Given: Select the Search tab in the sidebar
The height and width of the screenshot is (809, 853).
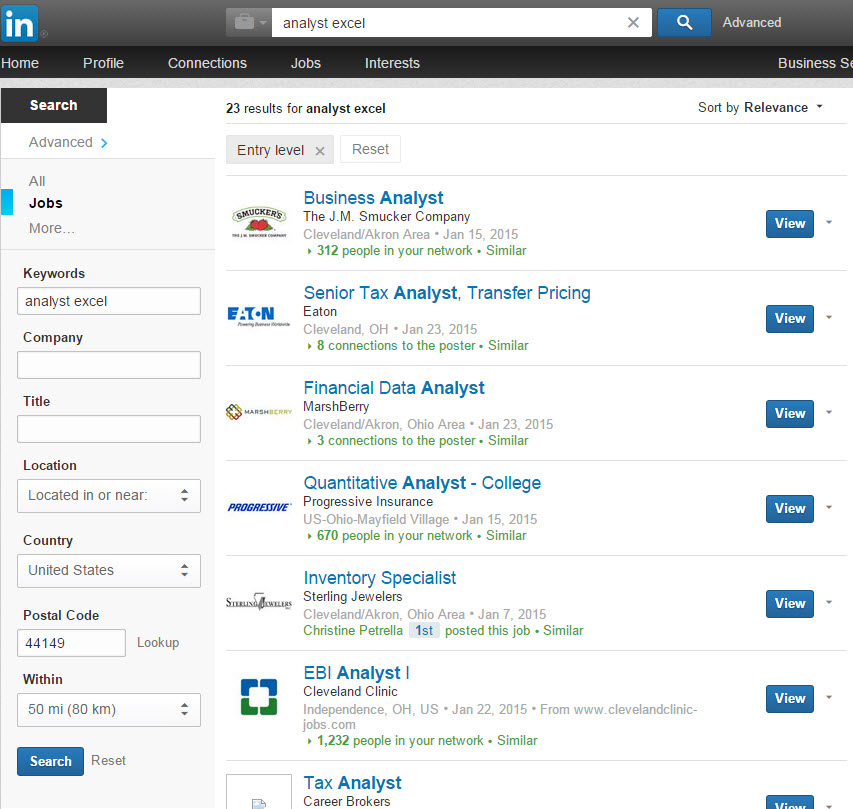Looking at the screenshot, I should coord(54,105).
